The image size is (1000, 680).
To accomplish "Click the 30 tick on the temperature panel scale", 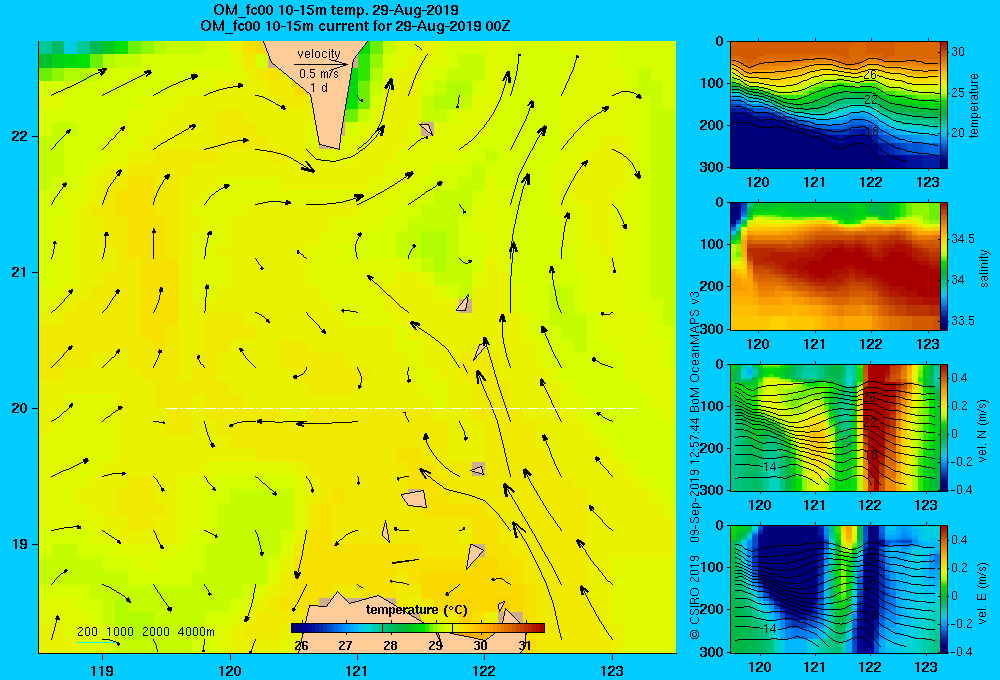I will pyautogui.click(x=958, y=52).
